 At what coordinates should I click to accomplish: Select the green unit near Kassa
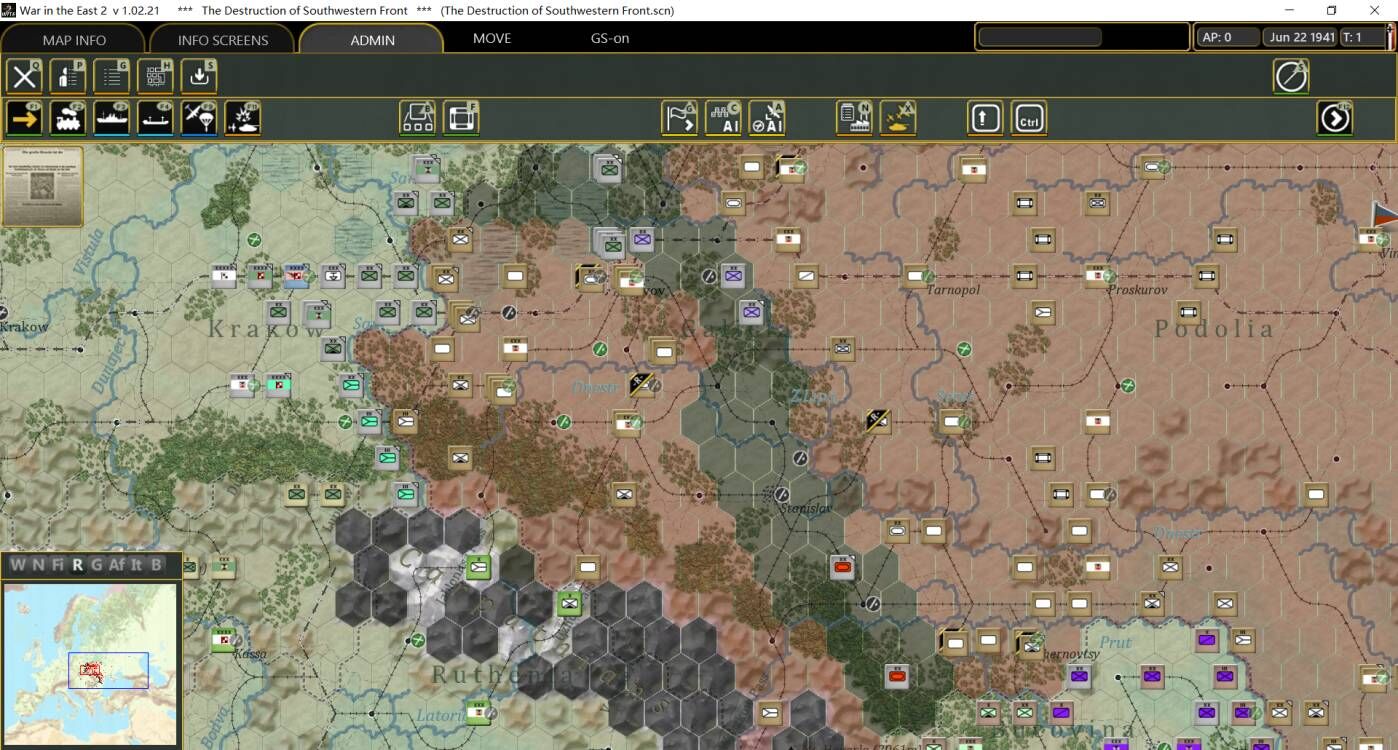tap(223, 640)
